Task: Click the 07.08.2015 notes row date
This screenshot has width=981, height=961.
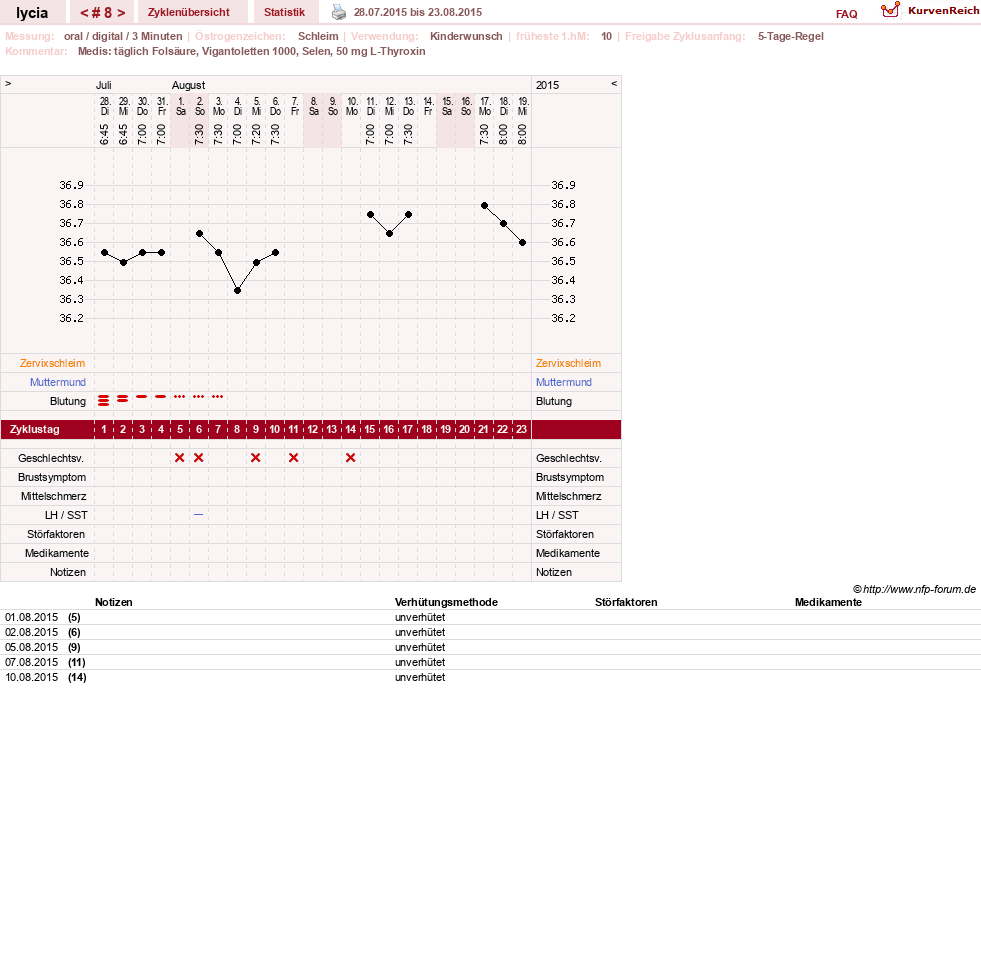Action: point(31,663)
